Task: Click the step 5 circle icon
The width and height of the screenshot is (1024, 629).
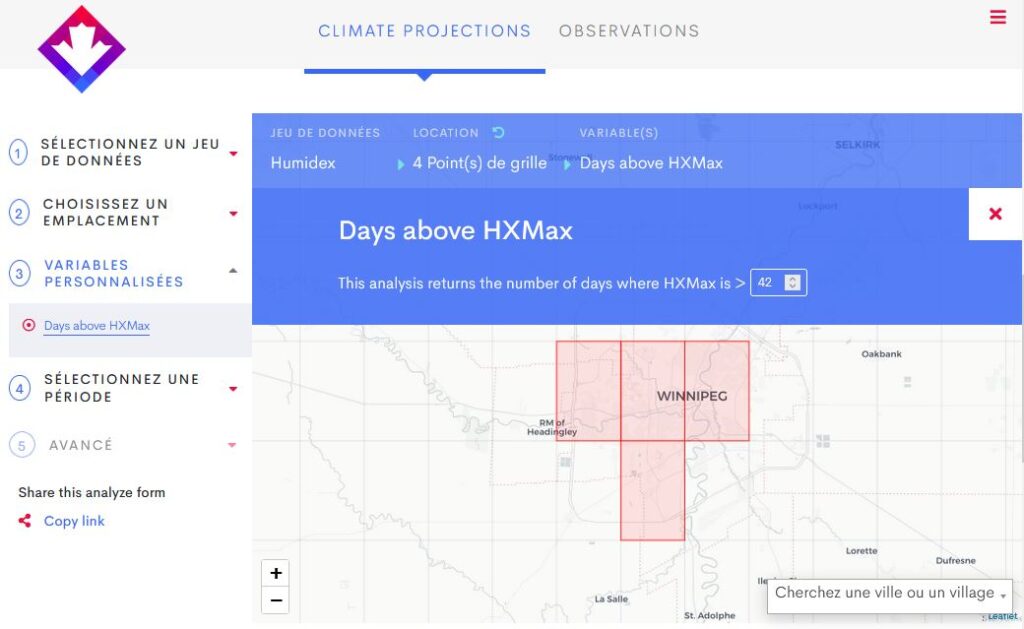Action: [22, 445]
